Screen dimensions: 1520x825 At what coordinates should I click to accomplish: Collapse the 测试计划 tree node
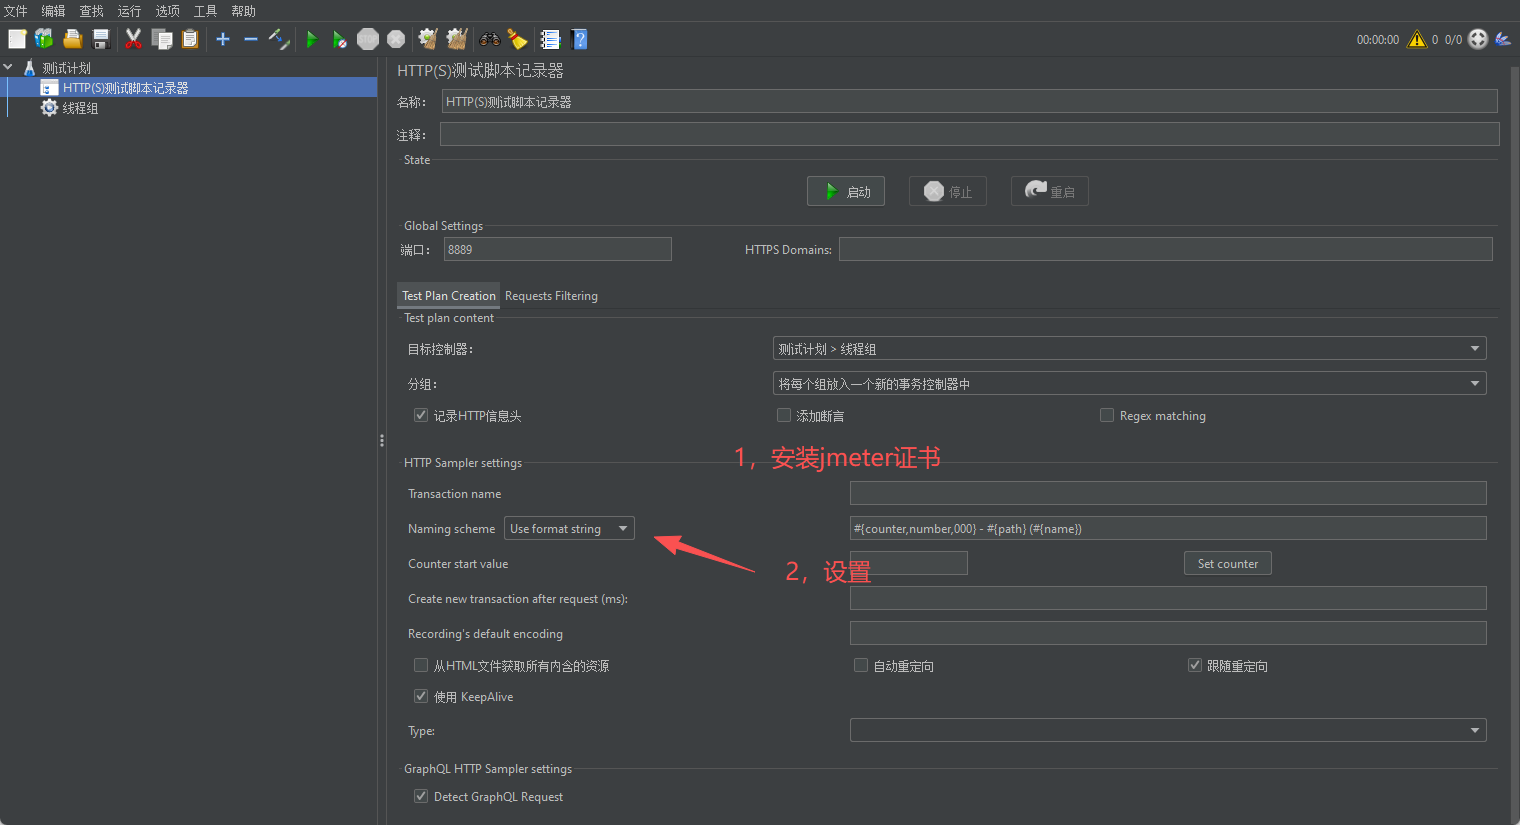pyautogui.click(x=8, y=68)
